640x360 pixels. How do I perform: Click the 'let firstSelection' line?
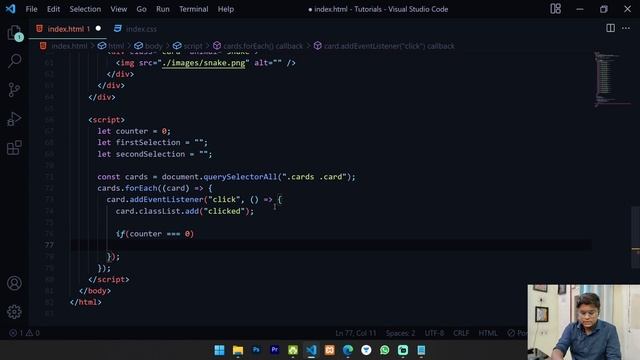[152, 142]
